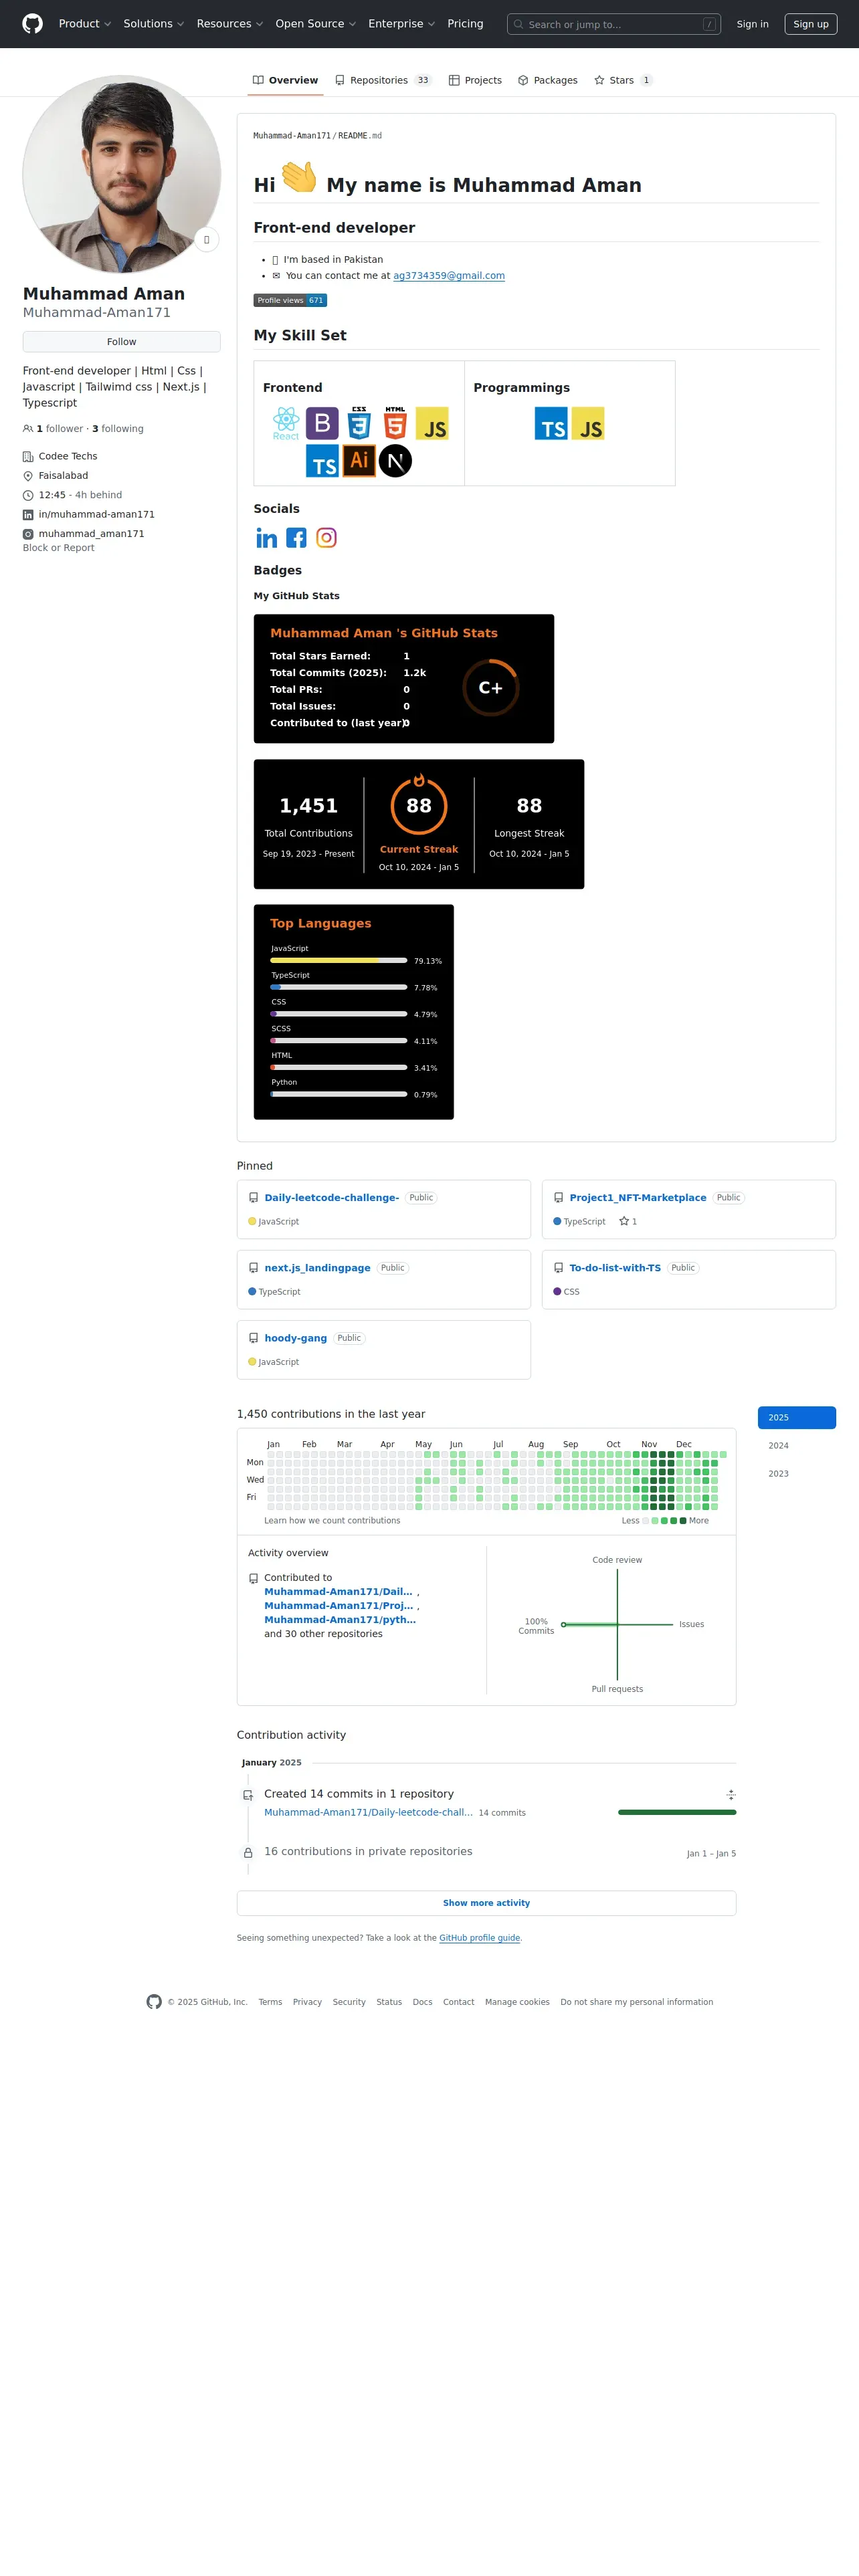Open the Daily-leetcode-challenge- pinned repo
859x2576 pixels.
(x=332, y=1197)
